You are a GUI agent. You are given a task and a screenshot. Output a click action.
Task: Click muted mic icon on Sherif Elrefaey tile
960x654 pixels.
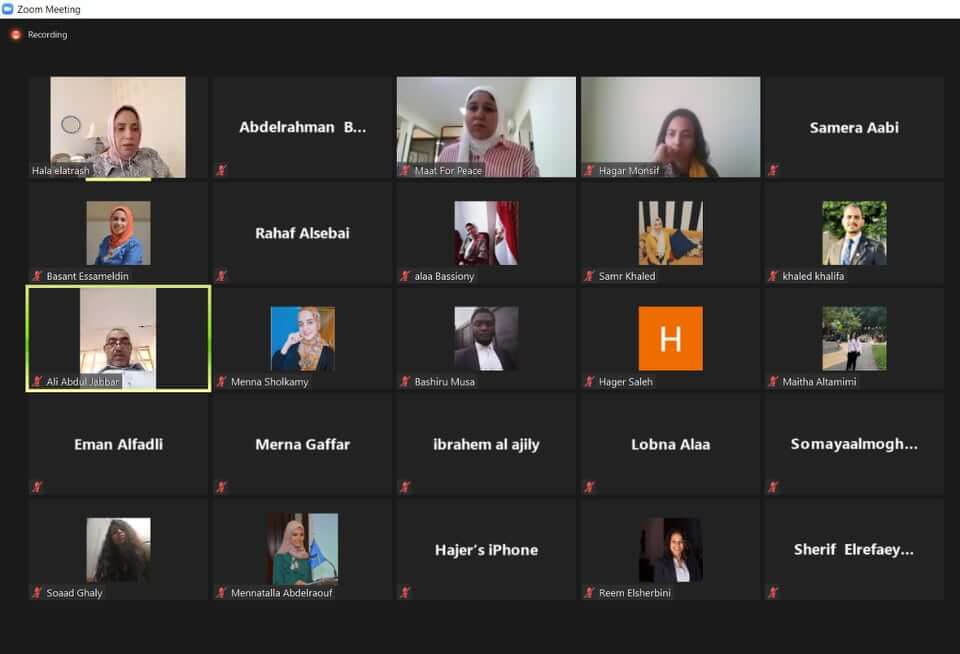pyautogui.click(x=773, y=593)
